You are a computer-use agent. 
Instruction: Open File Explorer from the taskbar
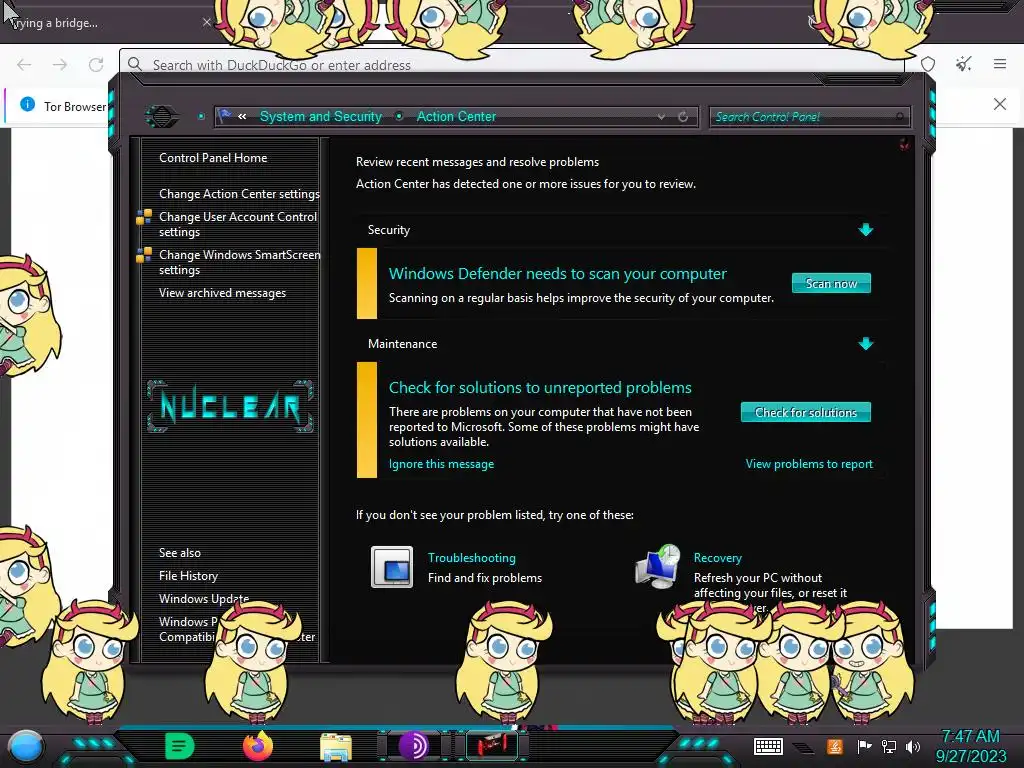tap(336, 746)
